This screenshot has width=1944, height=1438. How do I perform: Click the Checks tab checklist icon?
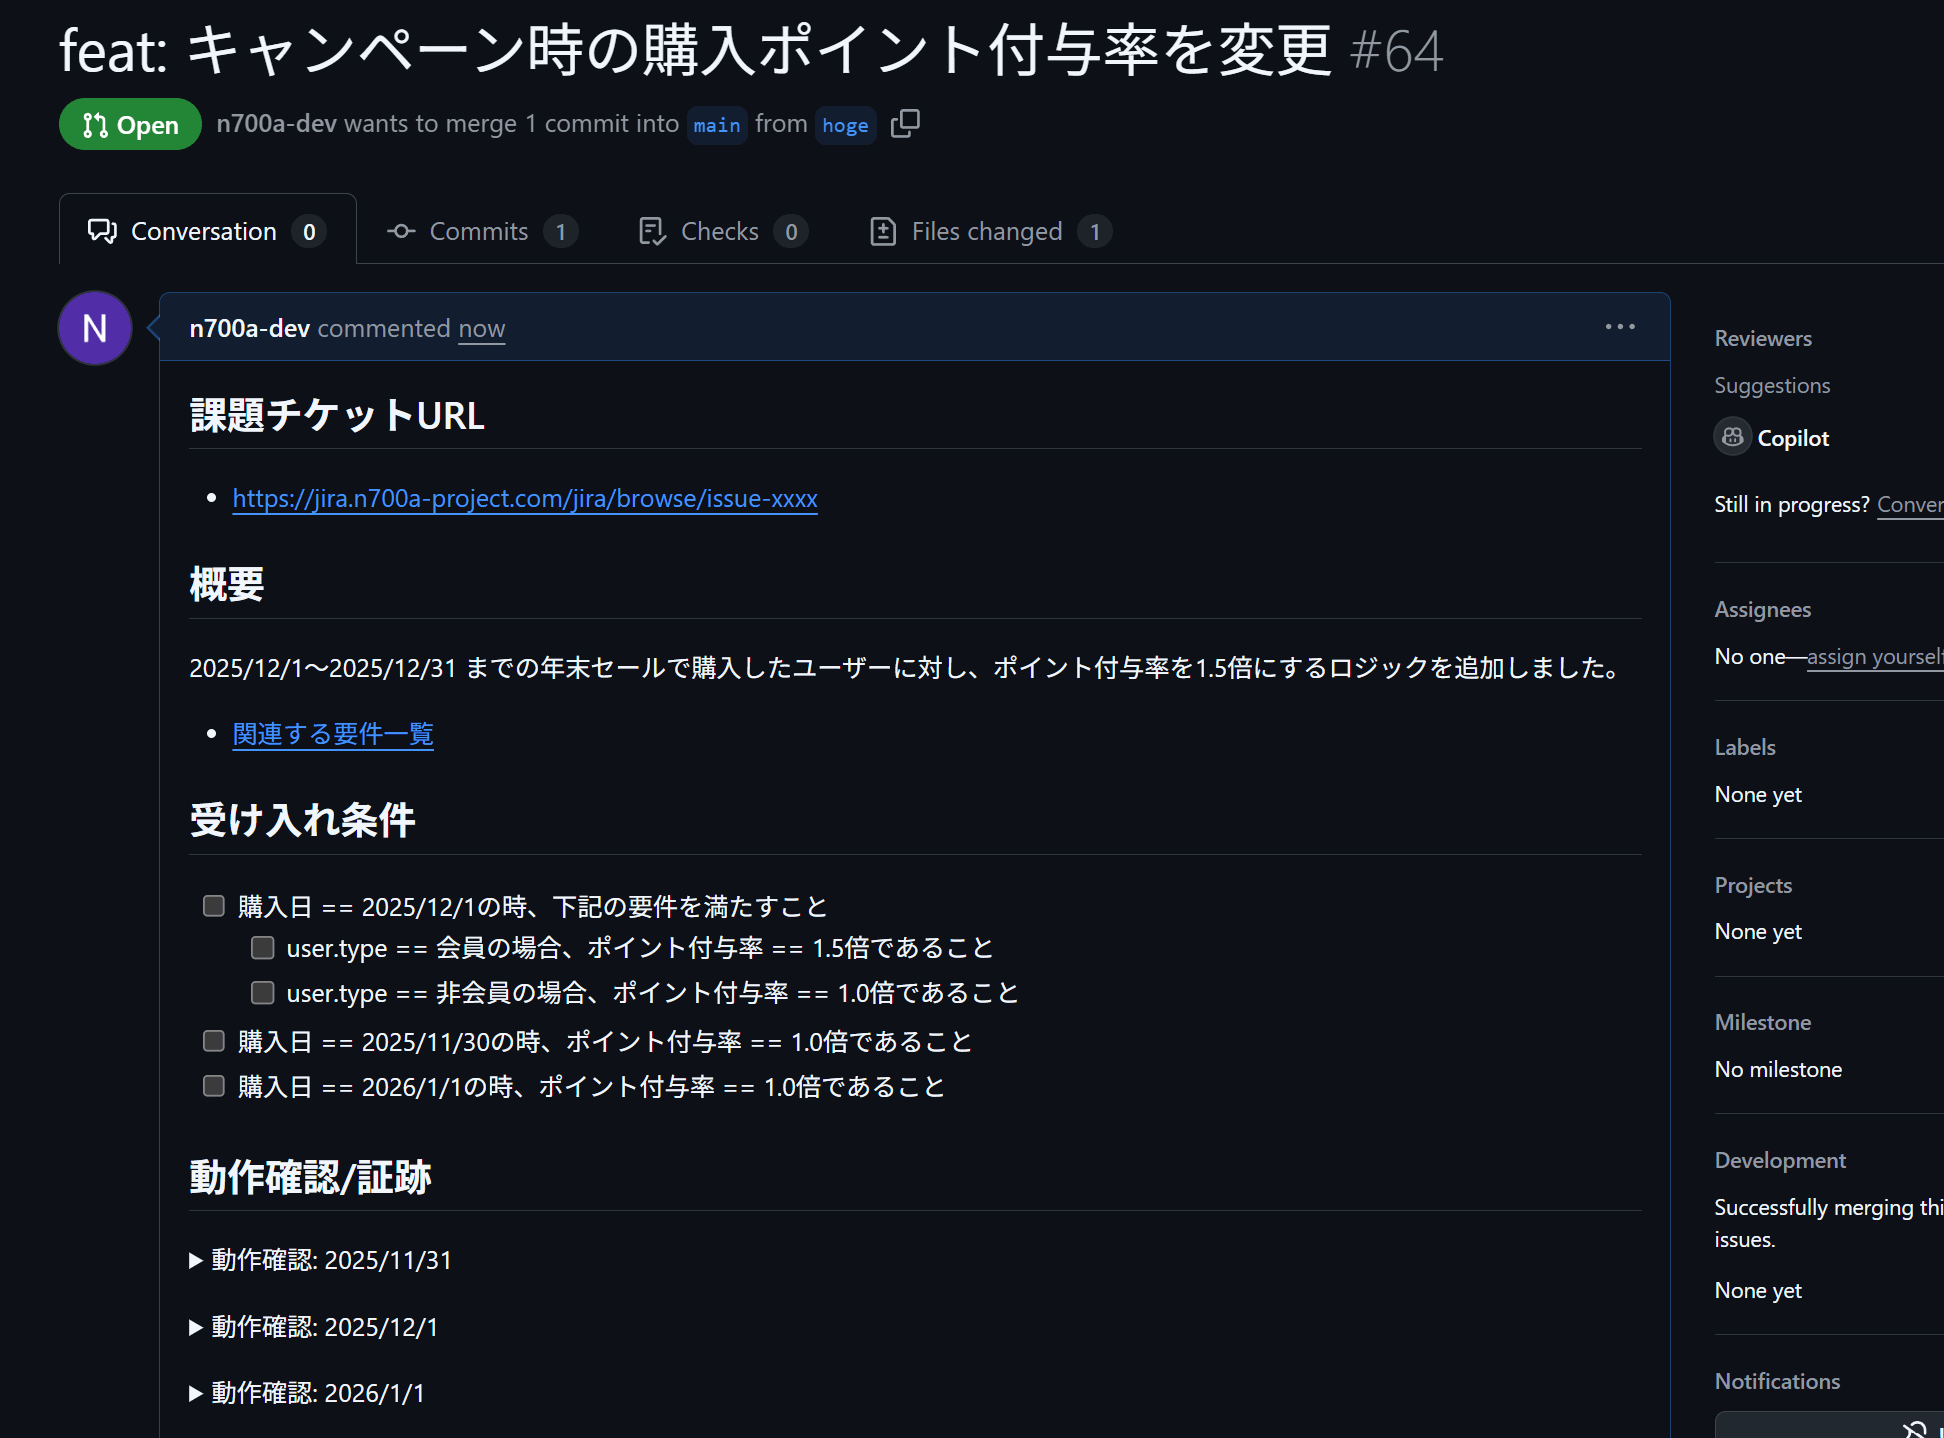pyautogui.click(x=652, y=231)
